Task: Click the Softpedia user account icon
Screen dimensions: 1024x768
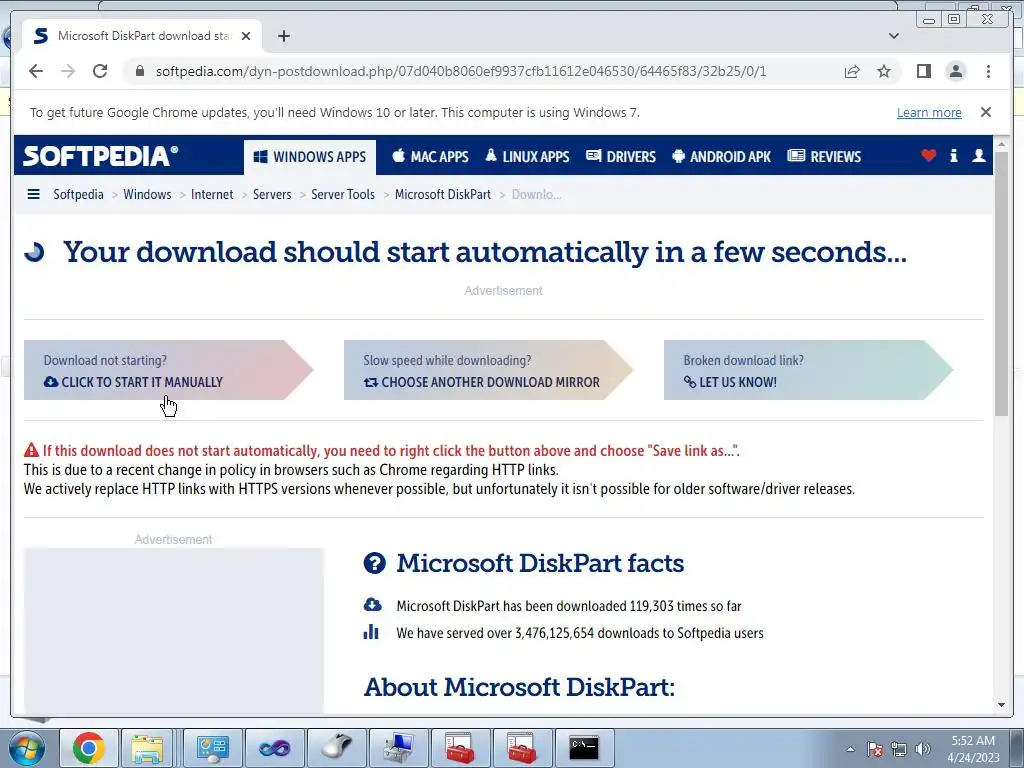Action: tap(978, 155)
